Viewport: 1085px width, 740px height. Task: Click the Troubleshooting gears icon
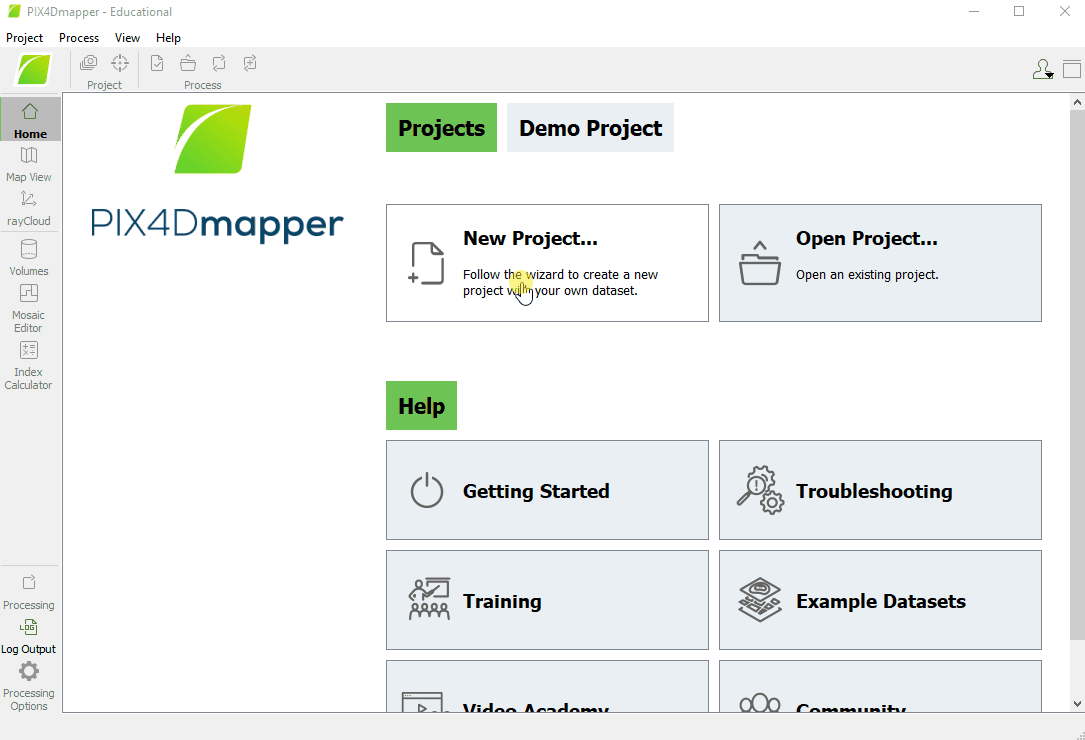[x=760, y=490]
